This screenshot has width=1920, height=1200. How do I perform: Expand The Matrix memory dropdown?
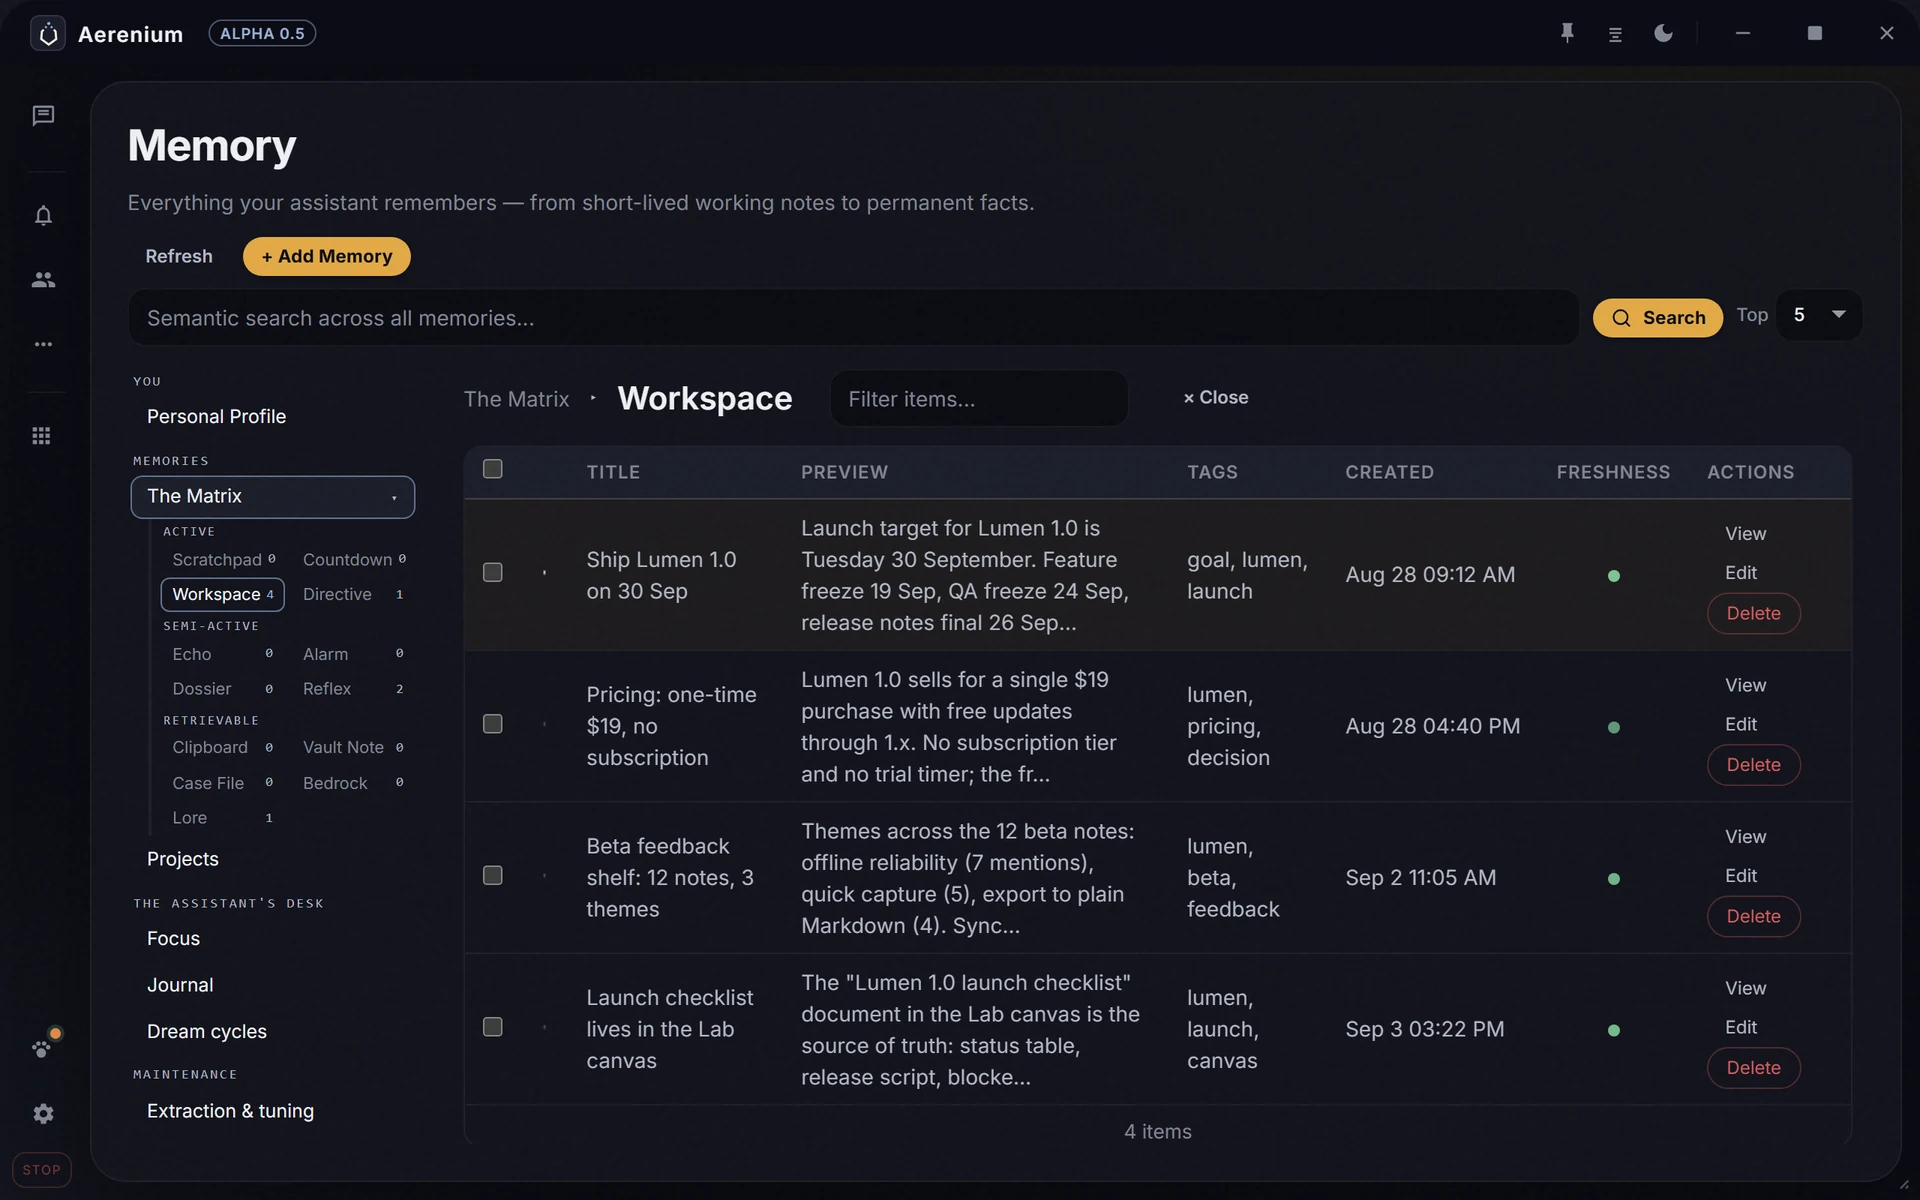(273, 497)
